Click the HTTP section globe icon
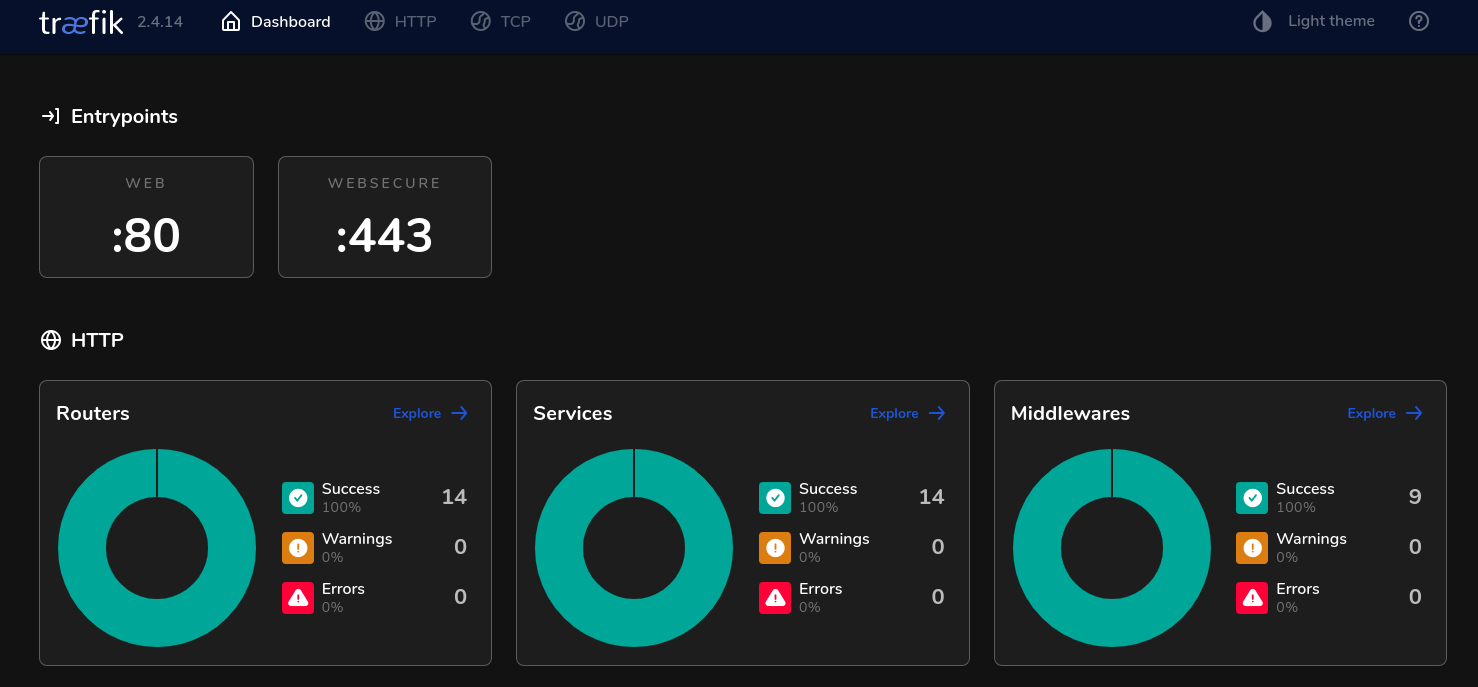This screenshot has height=687, width=1478. (51, 340)
